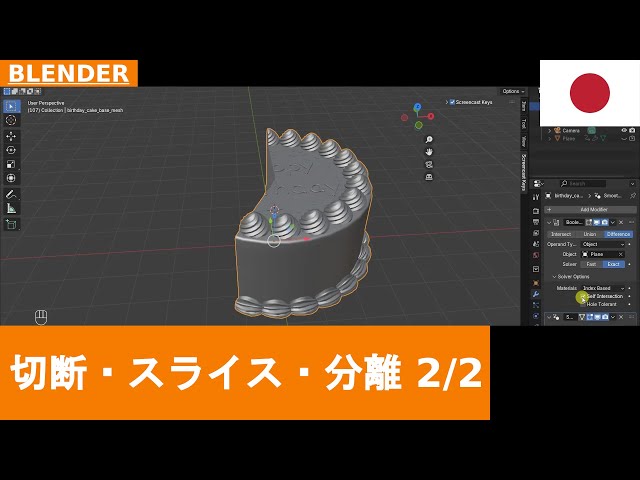Screen dimensions: 640x480
Task: Open the Render properties tab icon
Action: pos(536,211)
